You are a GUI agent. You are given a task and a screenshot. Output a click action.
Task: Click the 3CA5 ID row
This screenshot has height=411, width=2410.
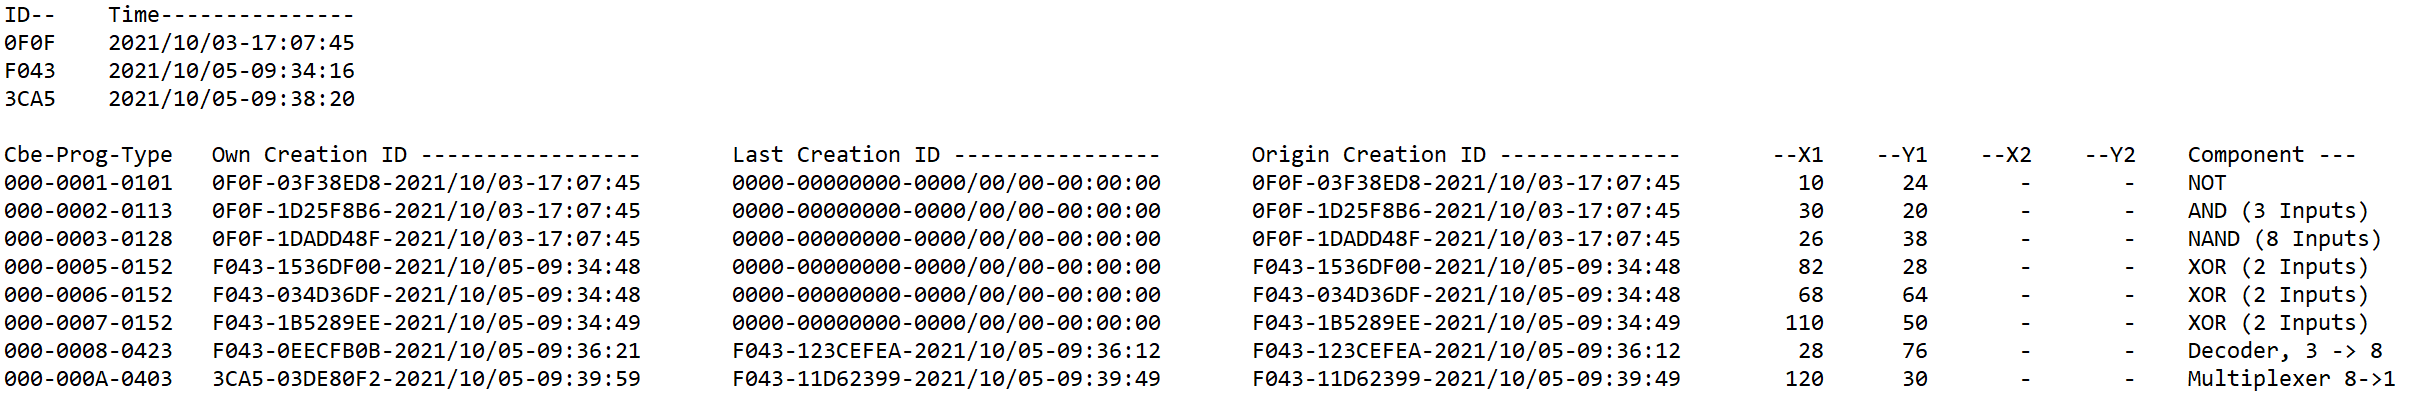(180, 99)
